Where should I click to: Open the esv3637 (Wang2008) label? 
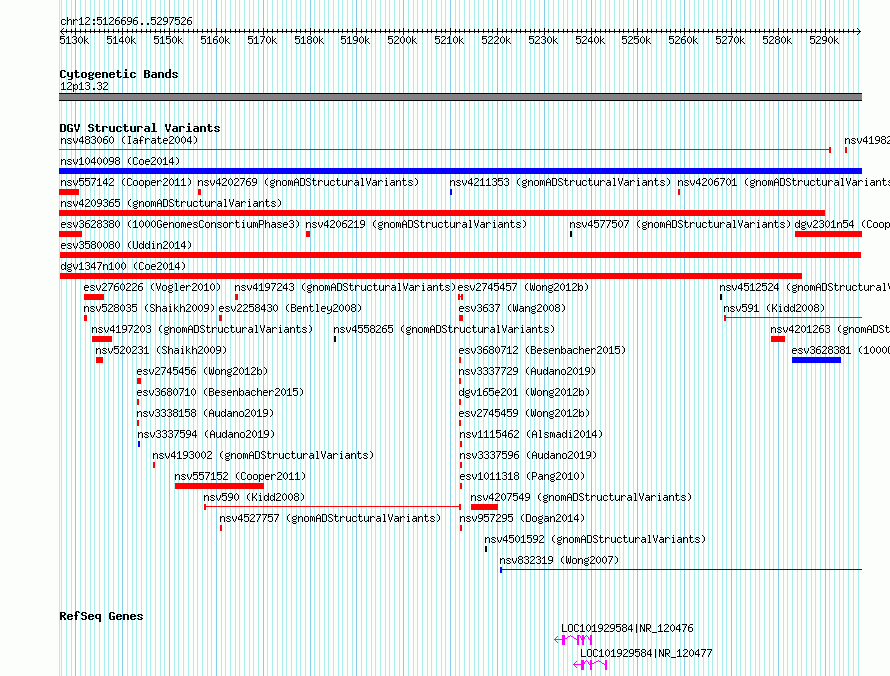pos(512,308)
